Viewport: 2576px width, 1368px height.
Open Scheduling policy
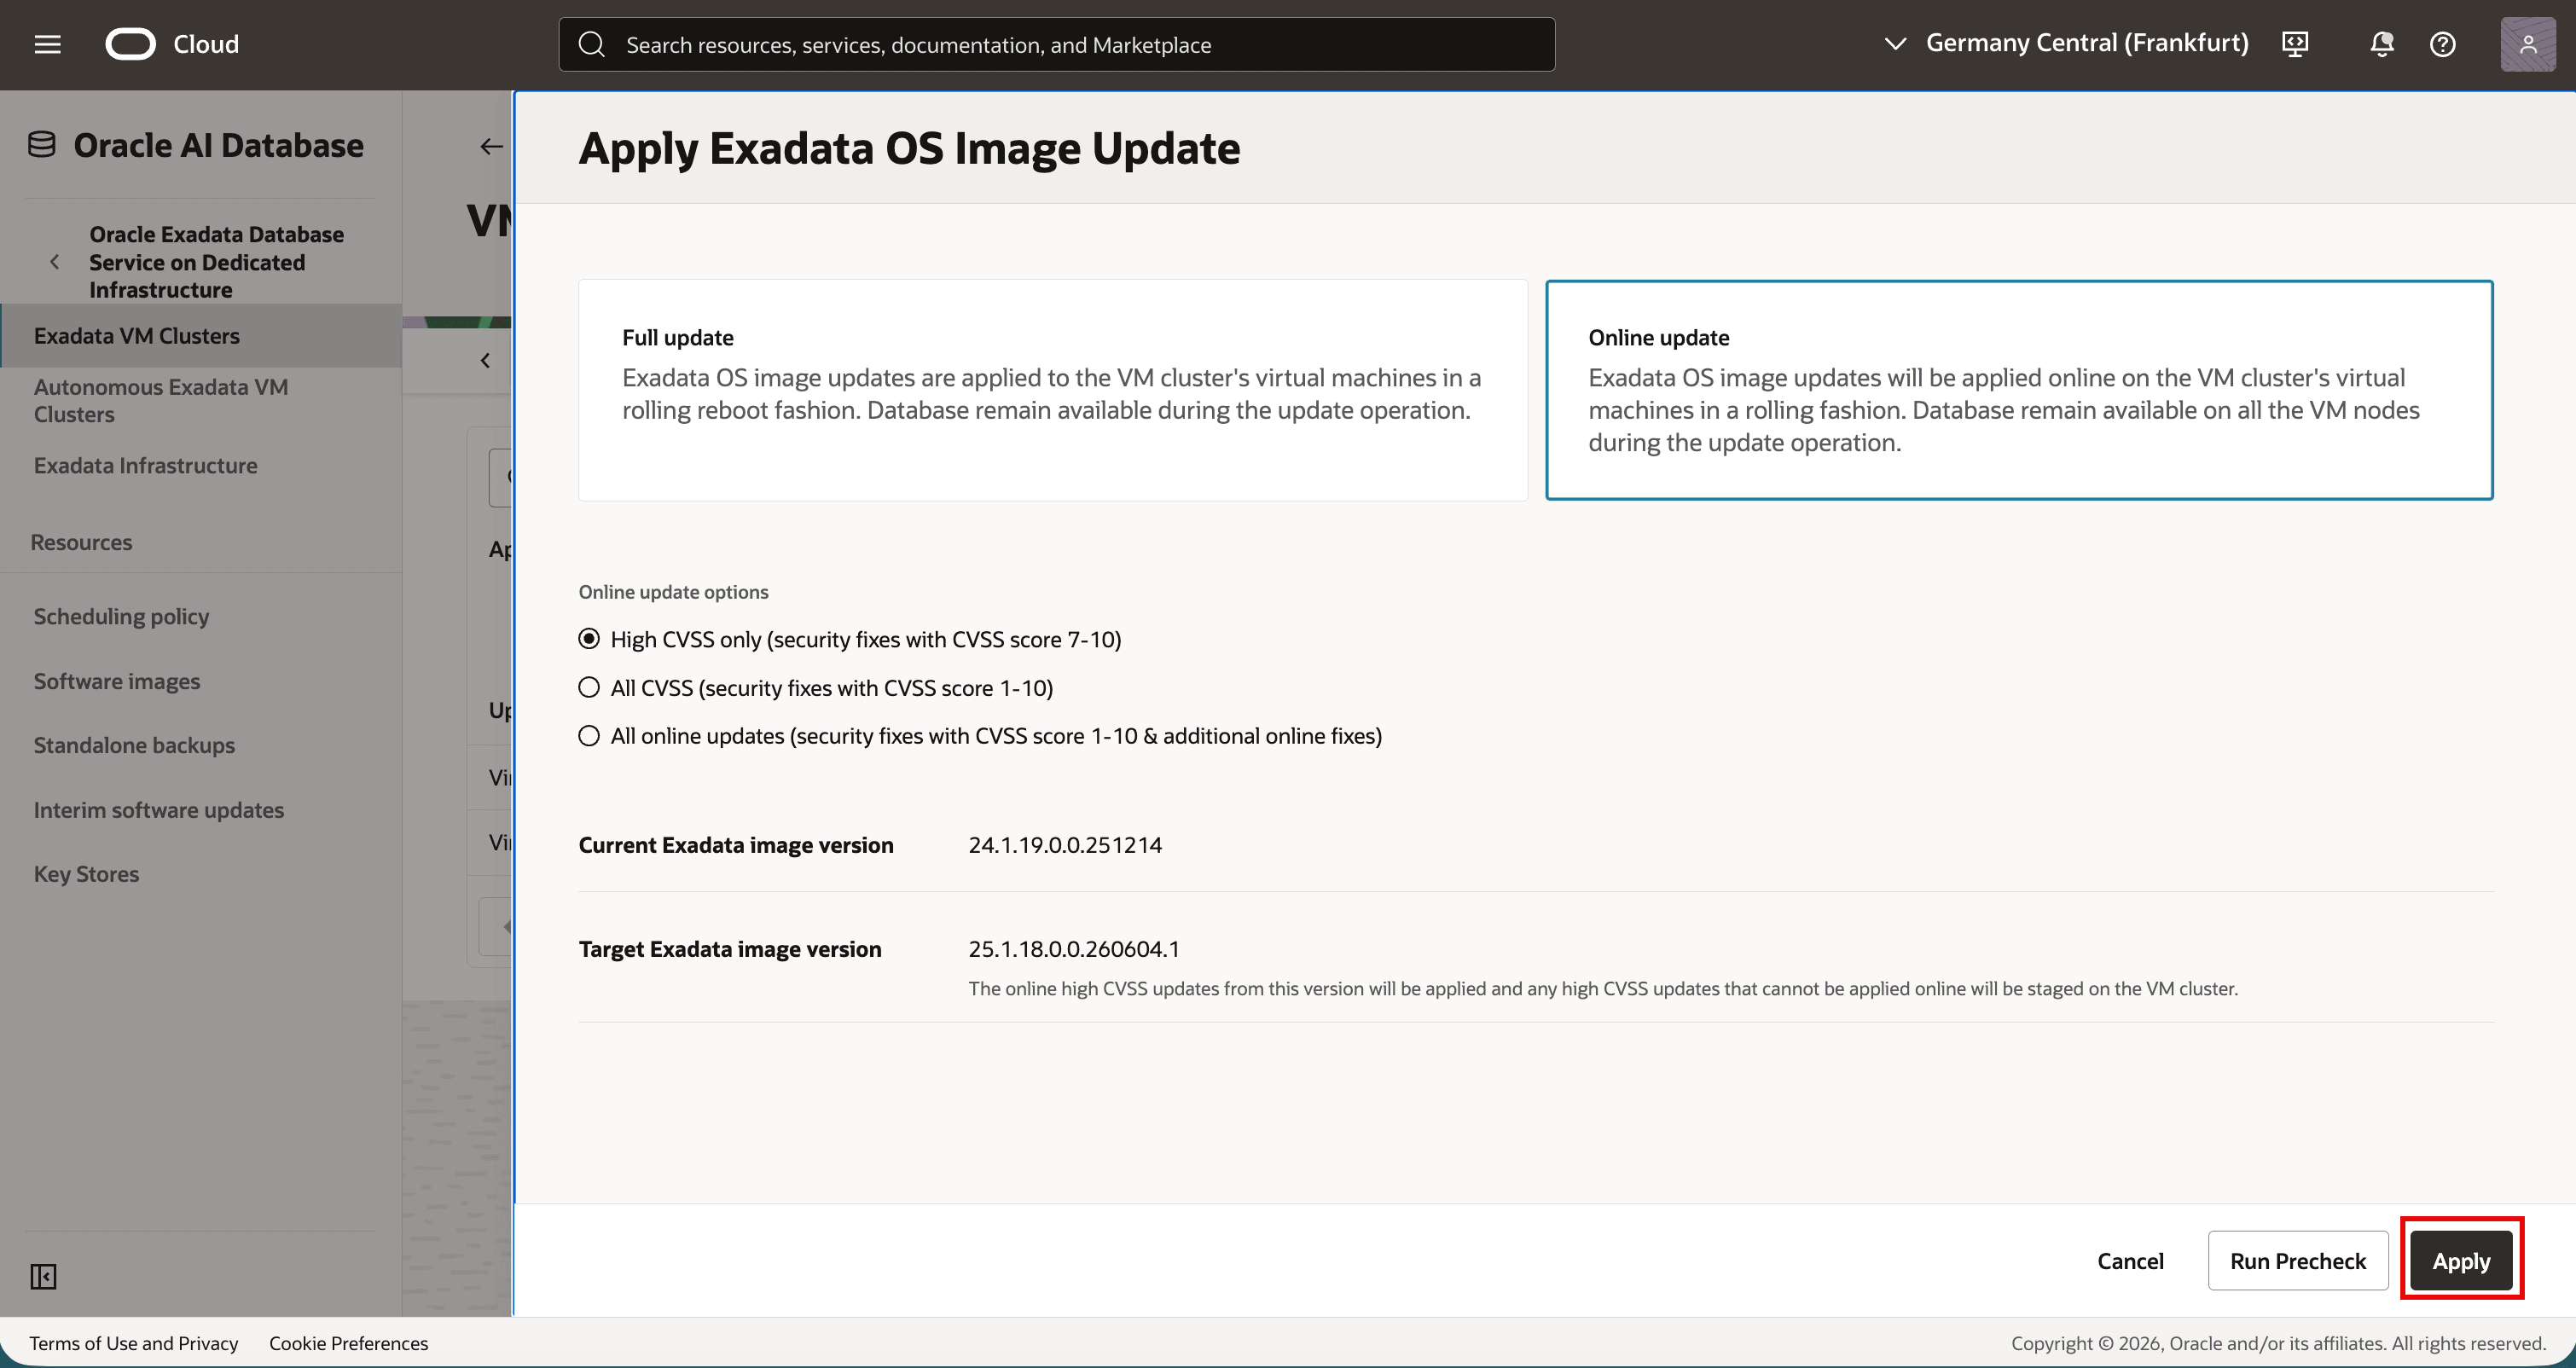pos(121,616)
